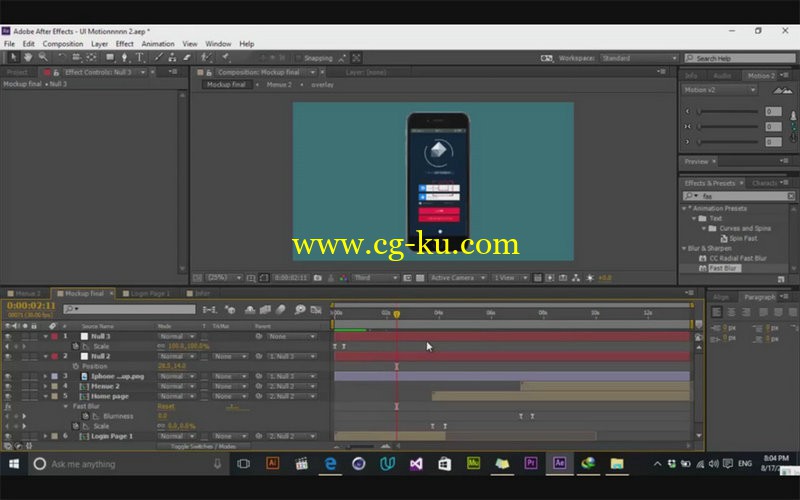This screenshot has width=800, height=500.
Task: Expand the Menue 2 layer
Action: coord(45,386)
